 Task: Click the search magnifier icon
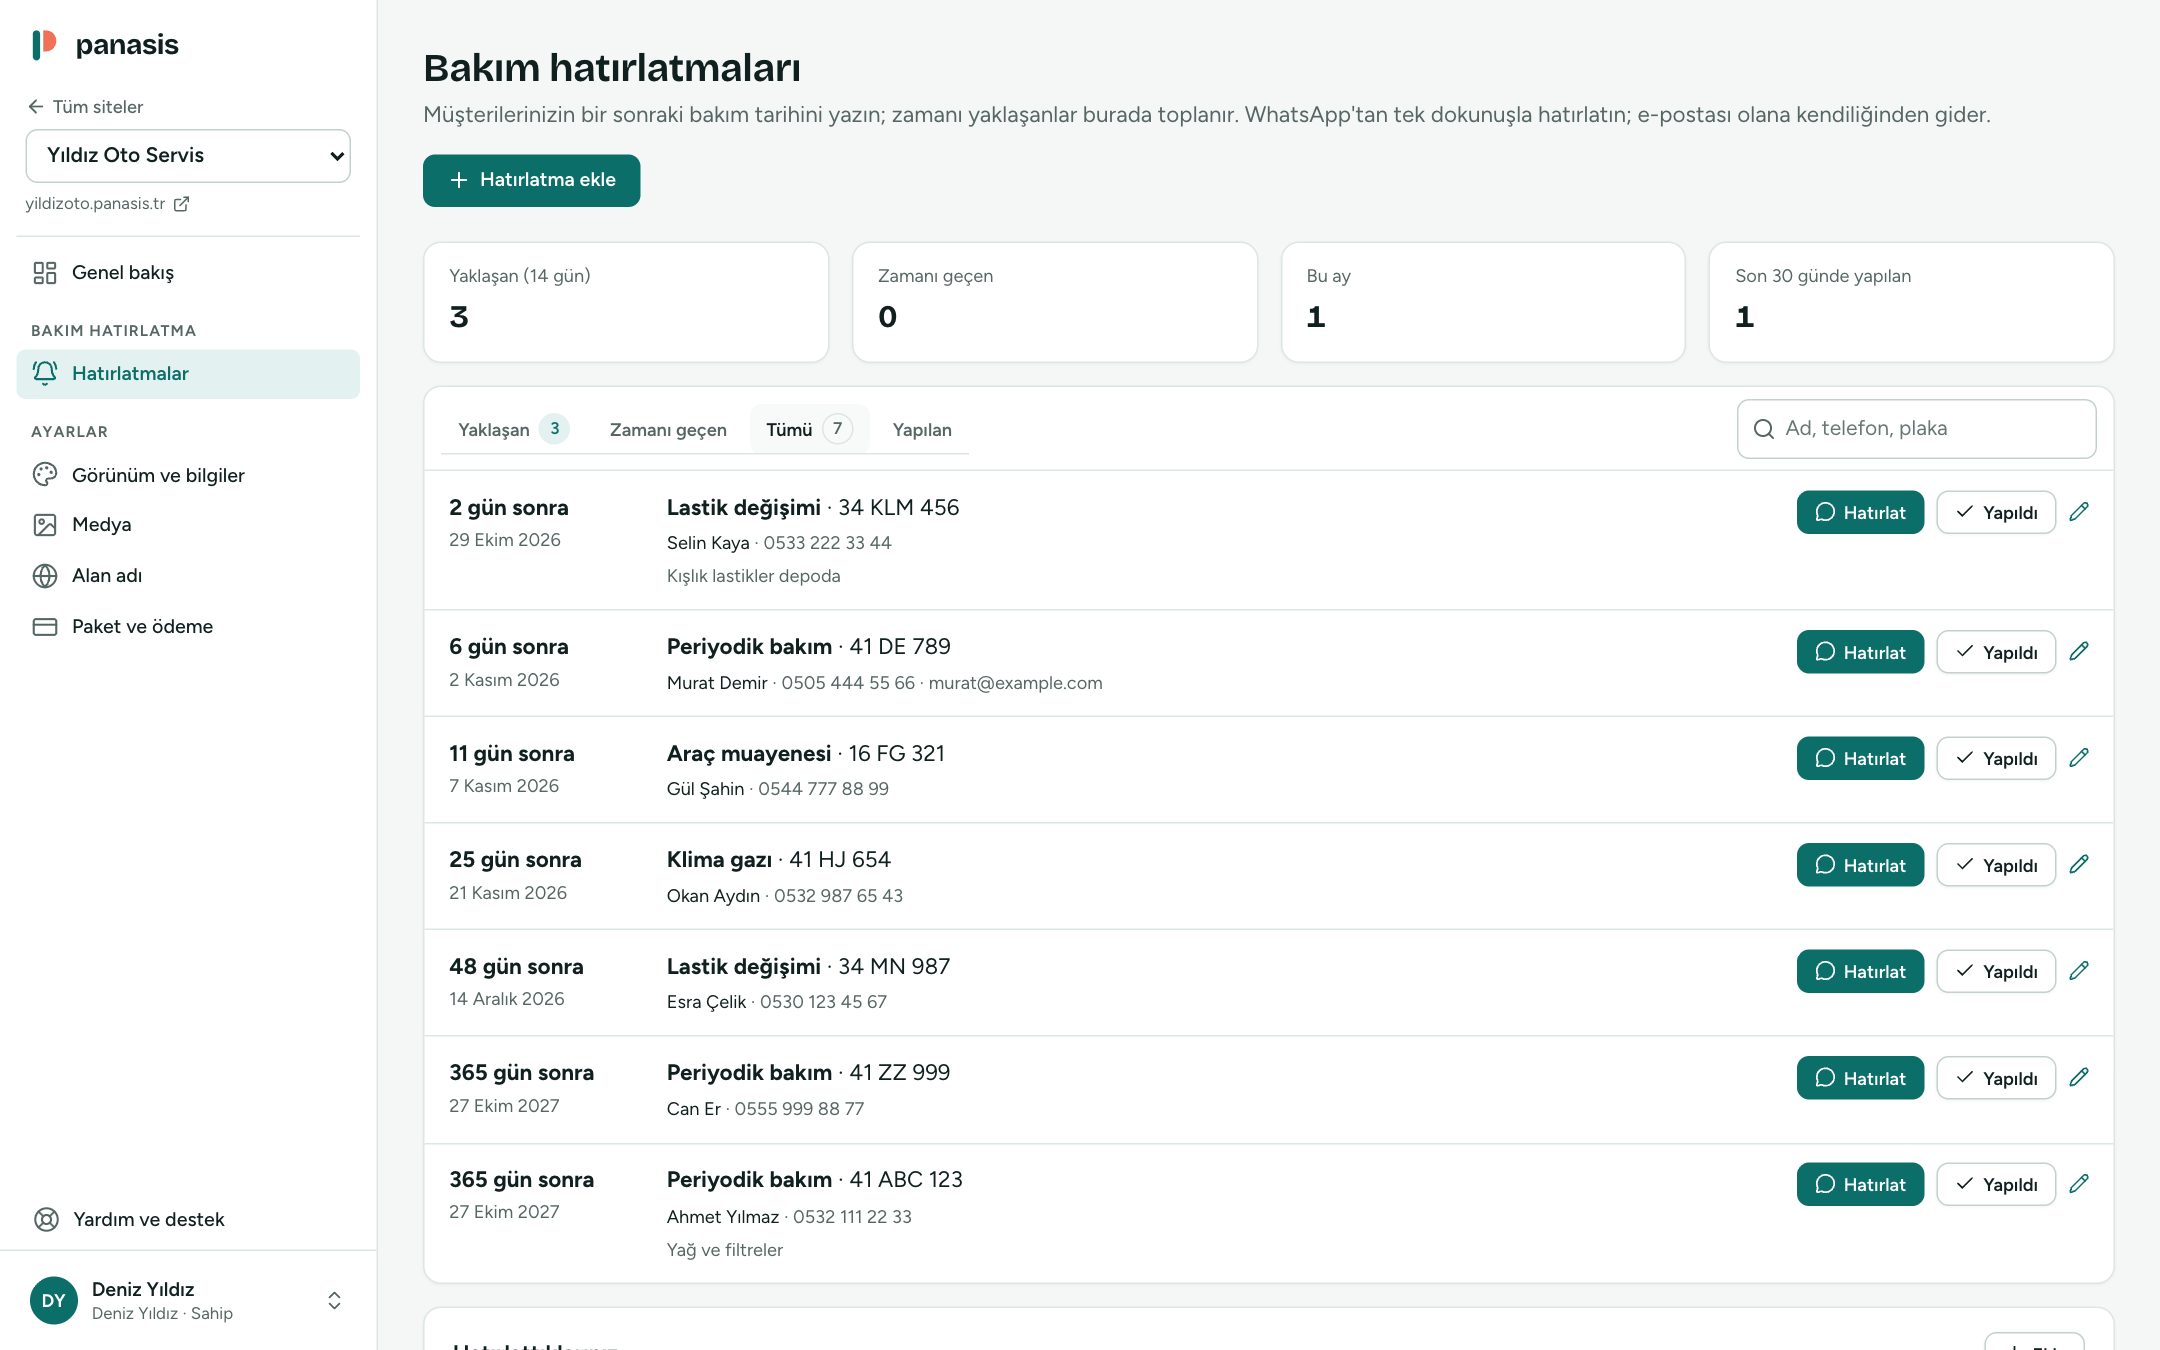coord(1764,429)
